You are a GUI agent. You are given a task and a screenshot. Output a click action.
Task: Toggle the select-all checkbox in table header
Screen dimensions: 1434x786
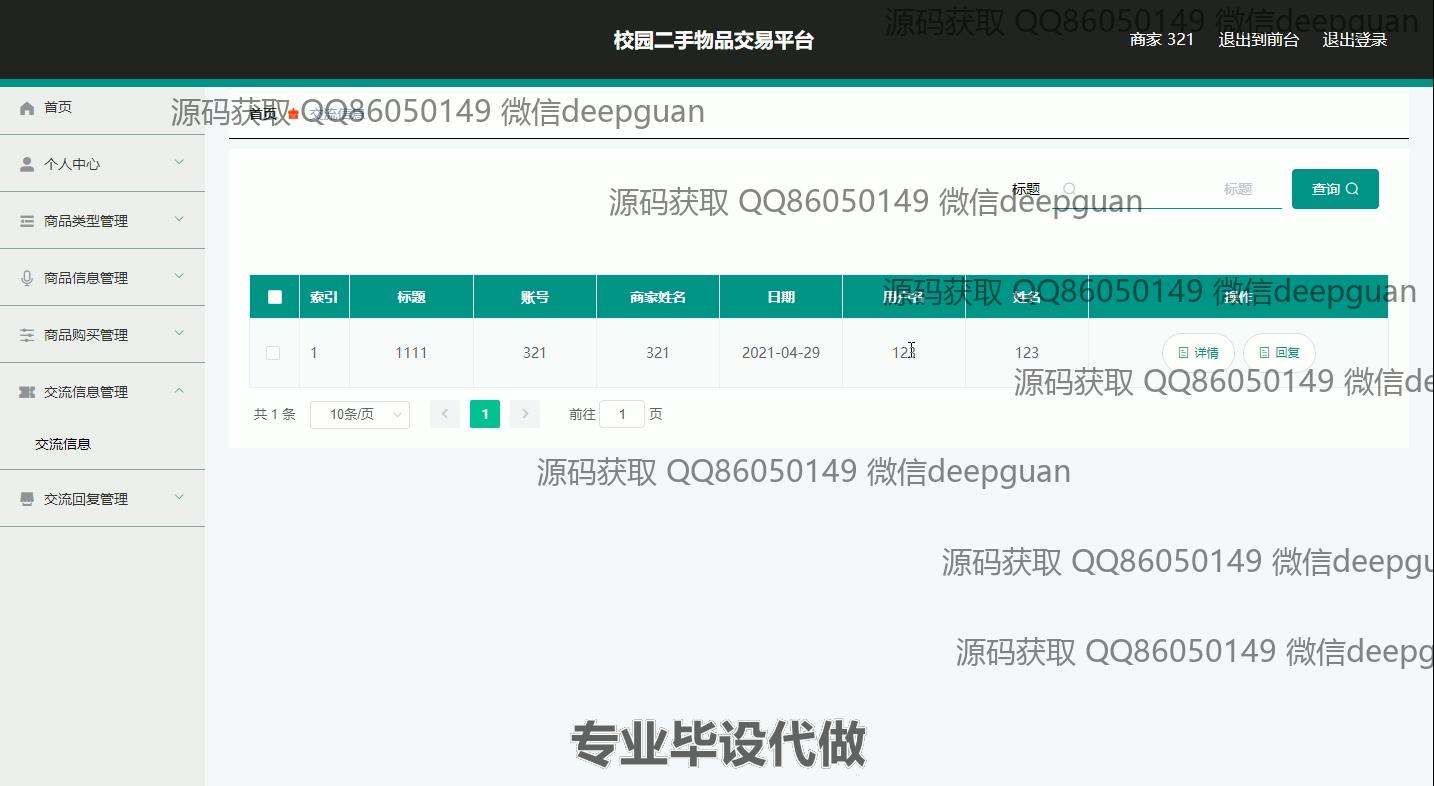(275, 297)
